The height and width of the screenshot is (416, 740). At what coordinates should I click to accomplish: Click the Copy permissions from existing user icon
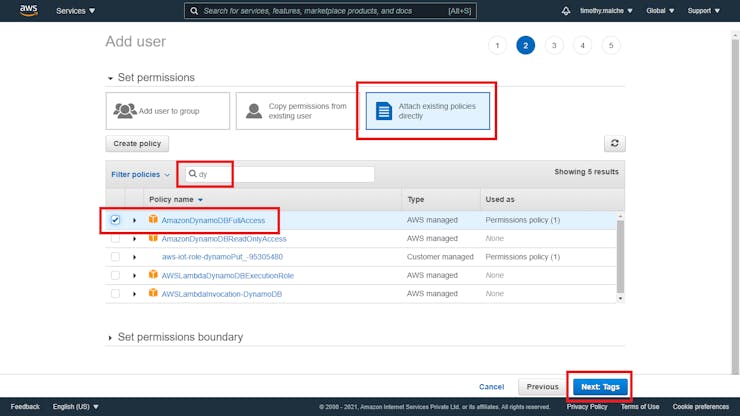tap(254, 111)
